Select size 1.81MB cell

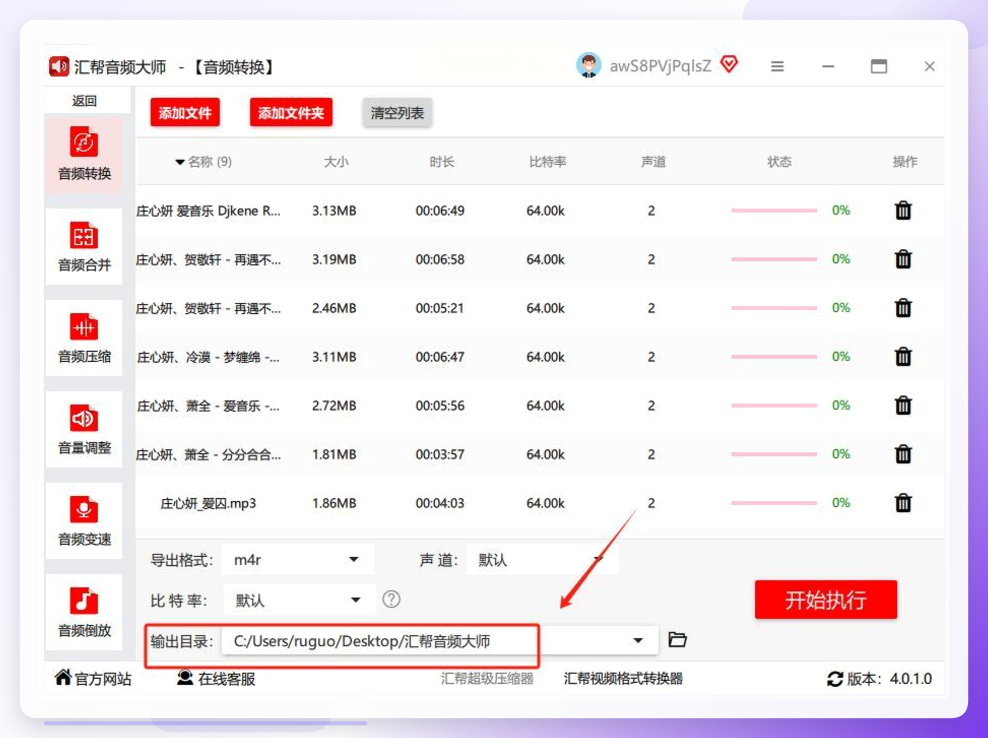(x=334, y=454)
